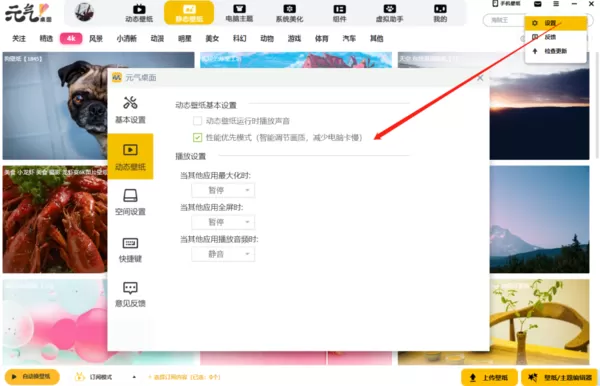This screenshot has width=600, height=386.
Task: Switch to the 美女 category tab
Action: pos(212,38)
